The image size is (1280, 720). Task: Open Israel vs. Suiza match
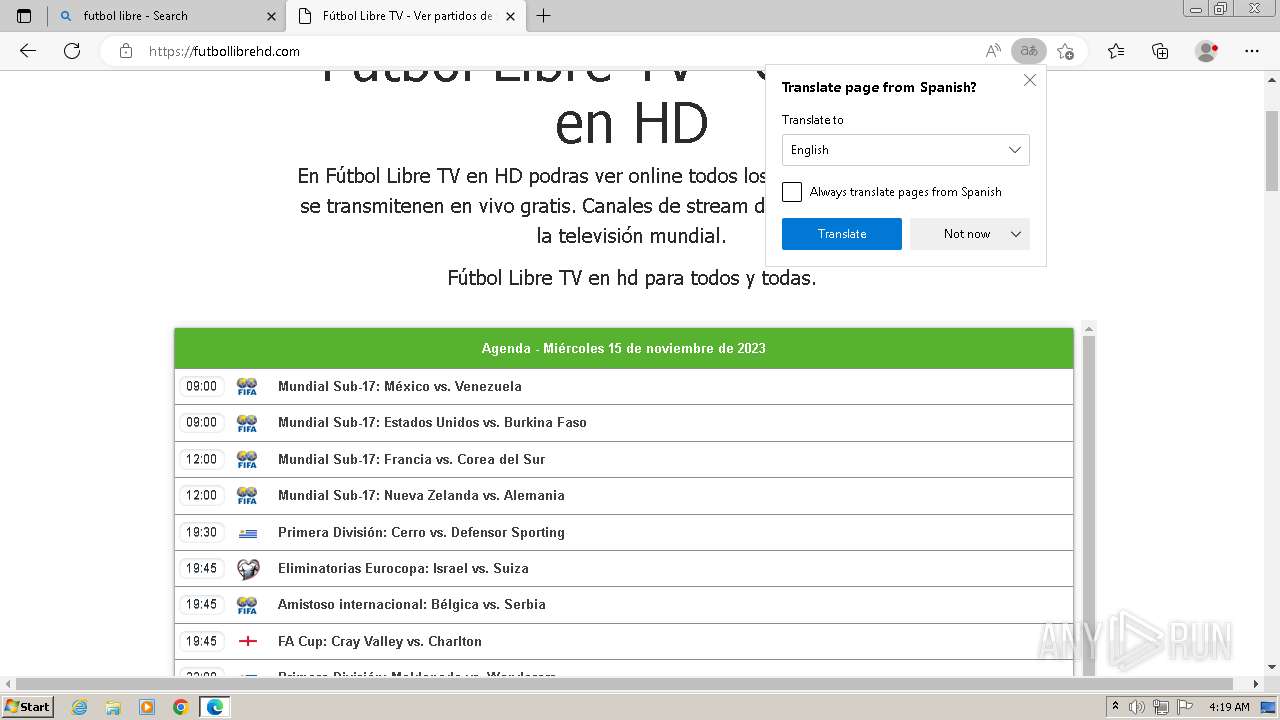point(624,568)
